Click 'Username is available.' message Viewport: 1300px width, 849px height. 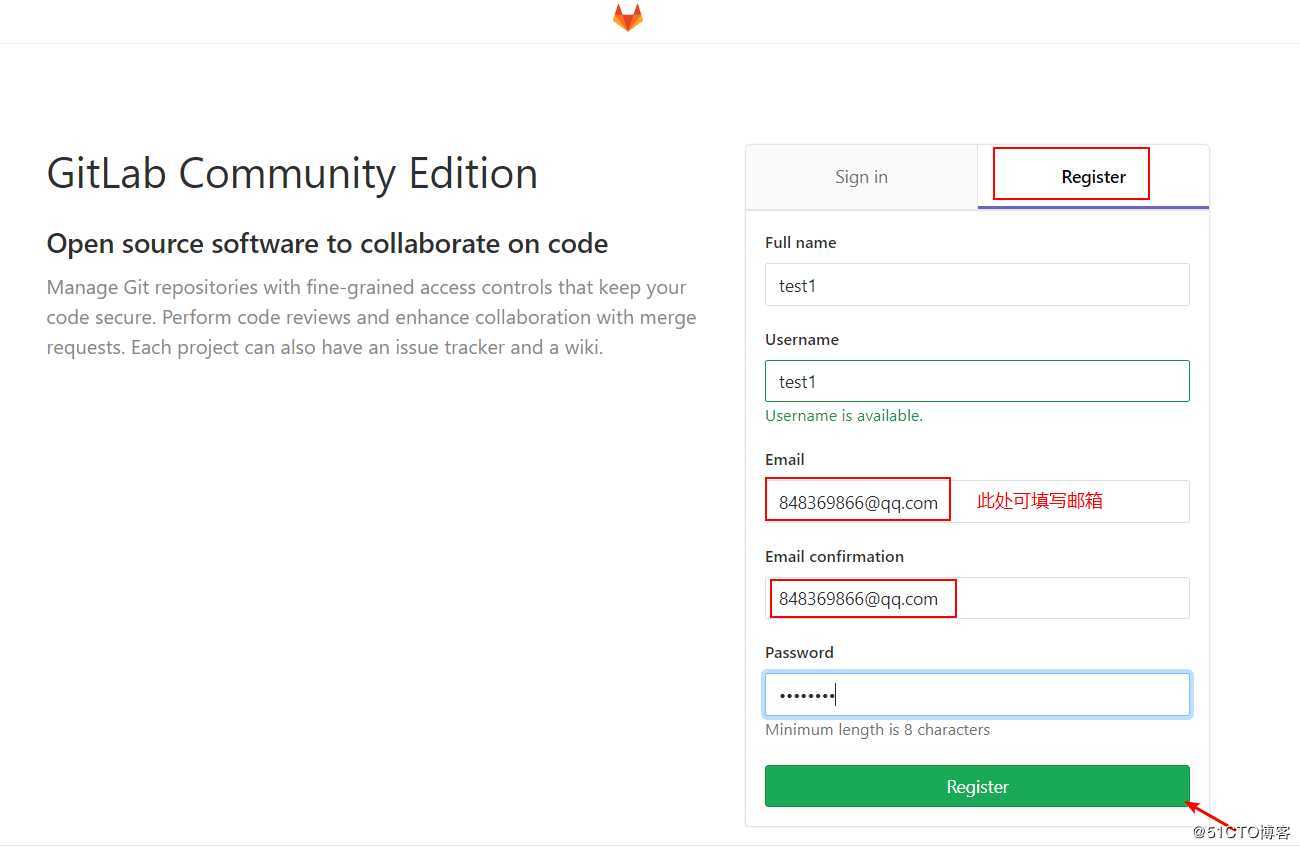tap(844, 416)
